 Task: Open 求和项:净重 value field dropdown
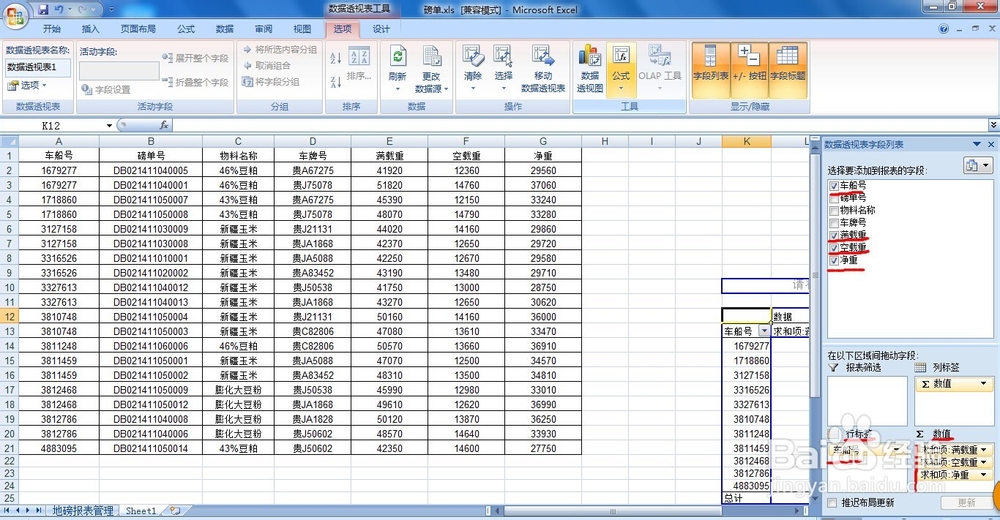(985, 475)
